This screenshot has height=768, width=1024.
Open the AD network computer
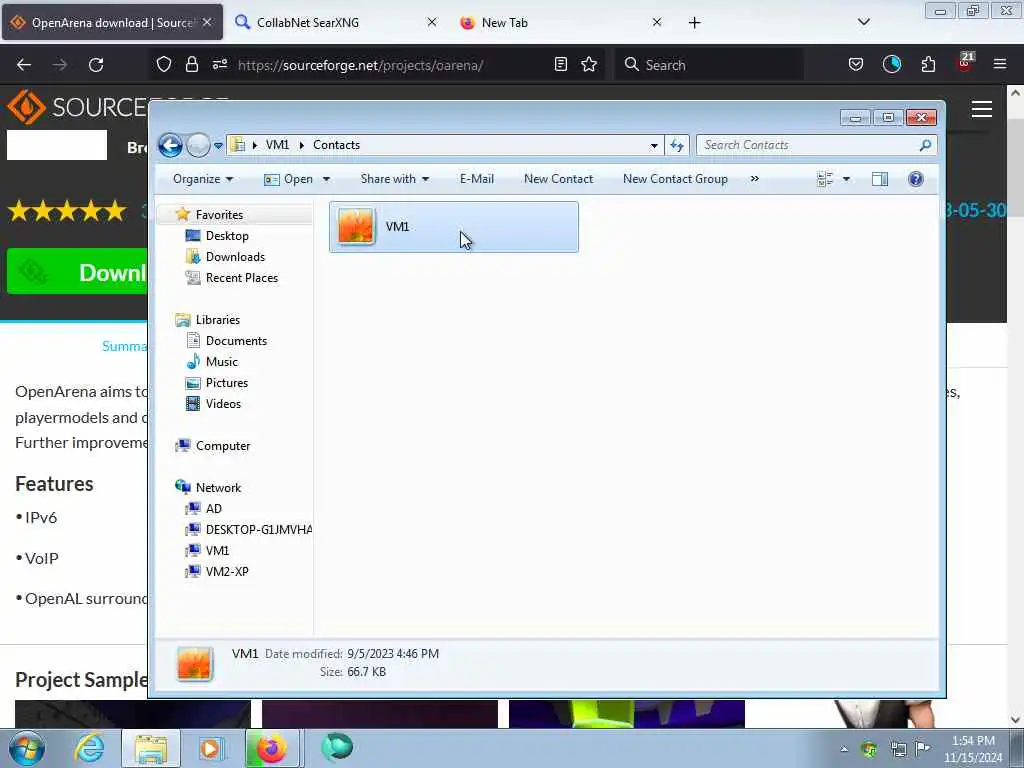pyautogui.click(x=214, y=509)
